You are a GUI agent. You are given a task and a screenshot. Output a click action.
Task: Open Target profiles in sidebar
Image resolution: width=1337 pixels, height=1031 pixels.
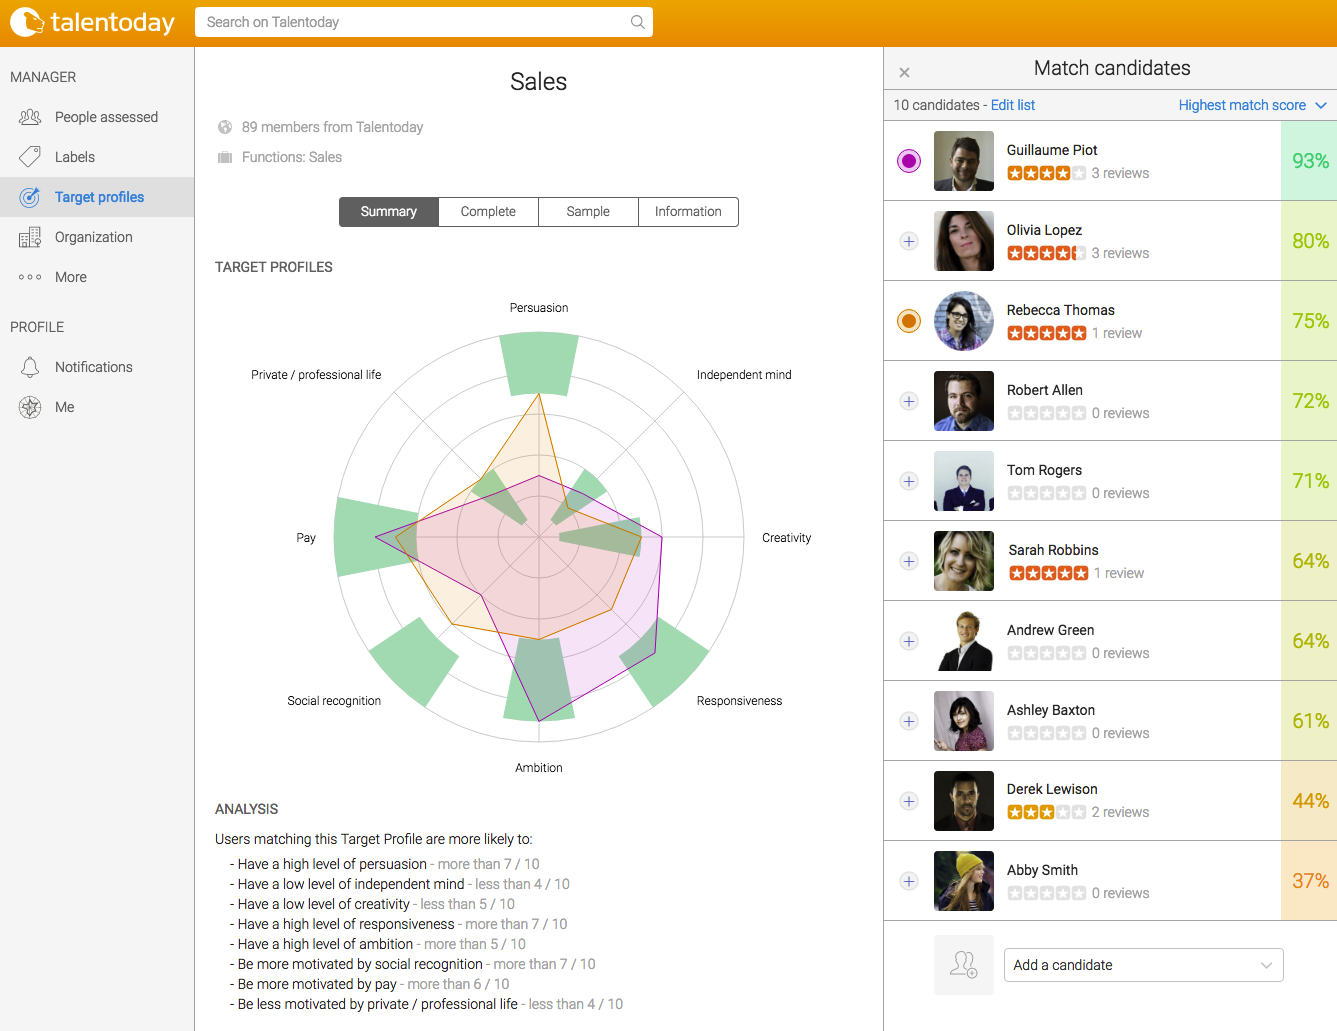pyautogui.click(x=99, y=197)
